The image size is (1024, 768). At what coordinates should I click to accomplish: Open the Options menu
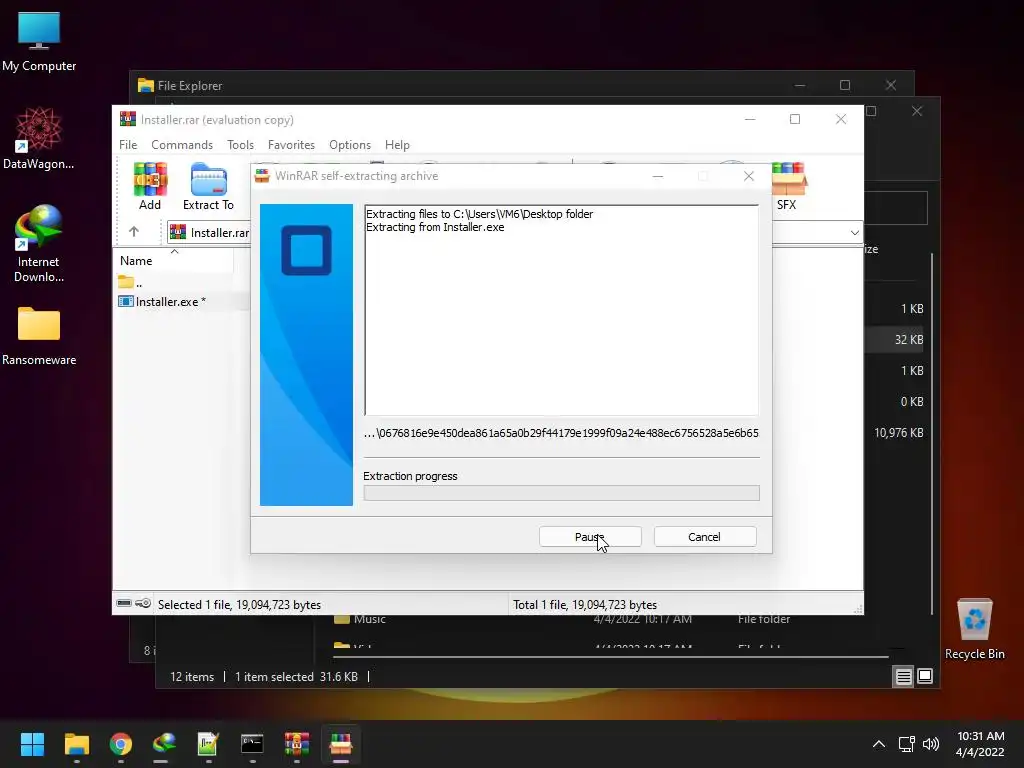click(350, 144)
